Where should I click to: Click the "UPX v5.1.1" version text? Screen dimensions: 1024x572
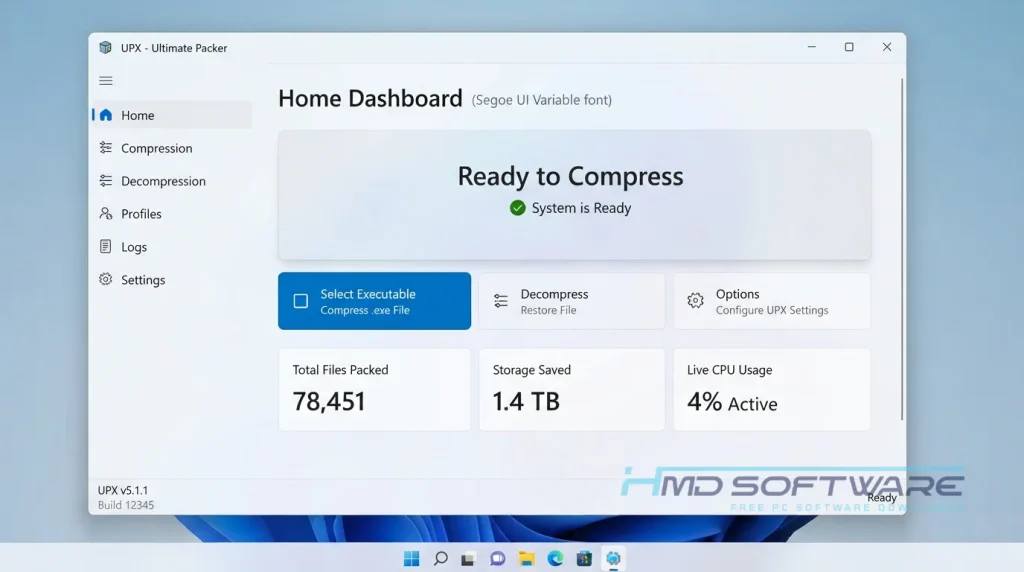(123, 490)
